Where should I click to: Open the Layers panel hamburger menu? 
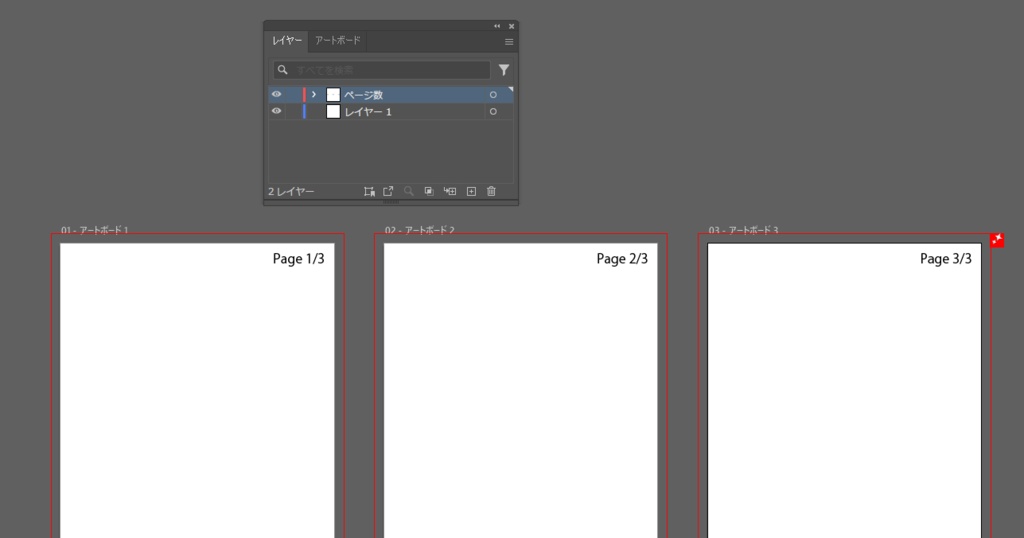pos(509,42)
